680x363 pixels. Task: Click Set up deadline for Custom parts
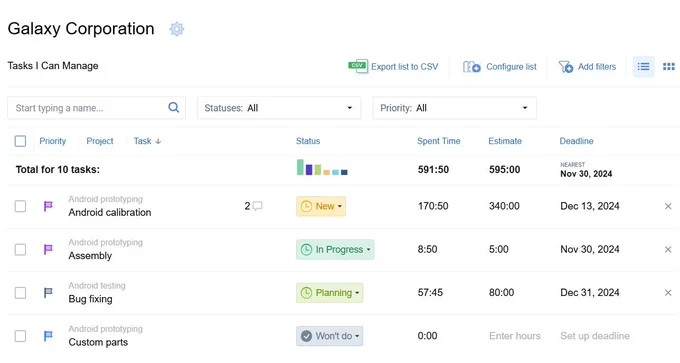click(595, 336)
